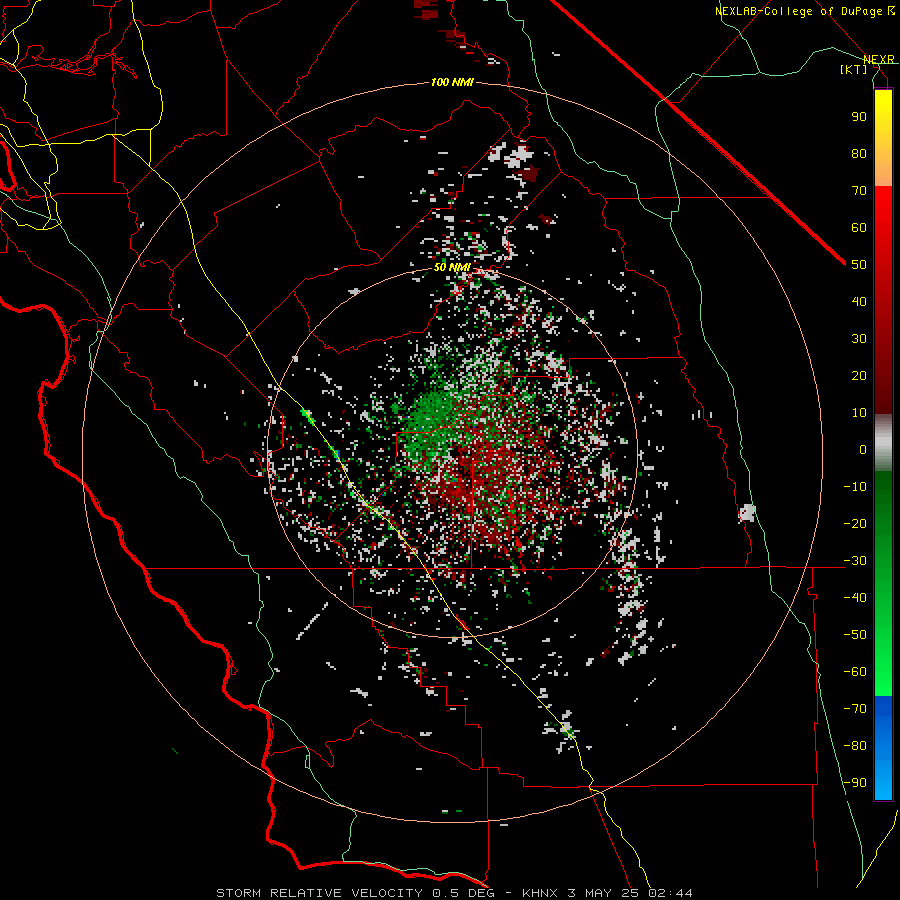The image size is (900, 900).
Task: Click the 0 value on velocity scale
Action: pyautogui.click(x=863, y=449)
